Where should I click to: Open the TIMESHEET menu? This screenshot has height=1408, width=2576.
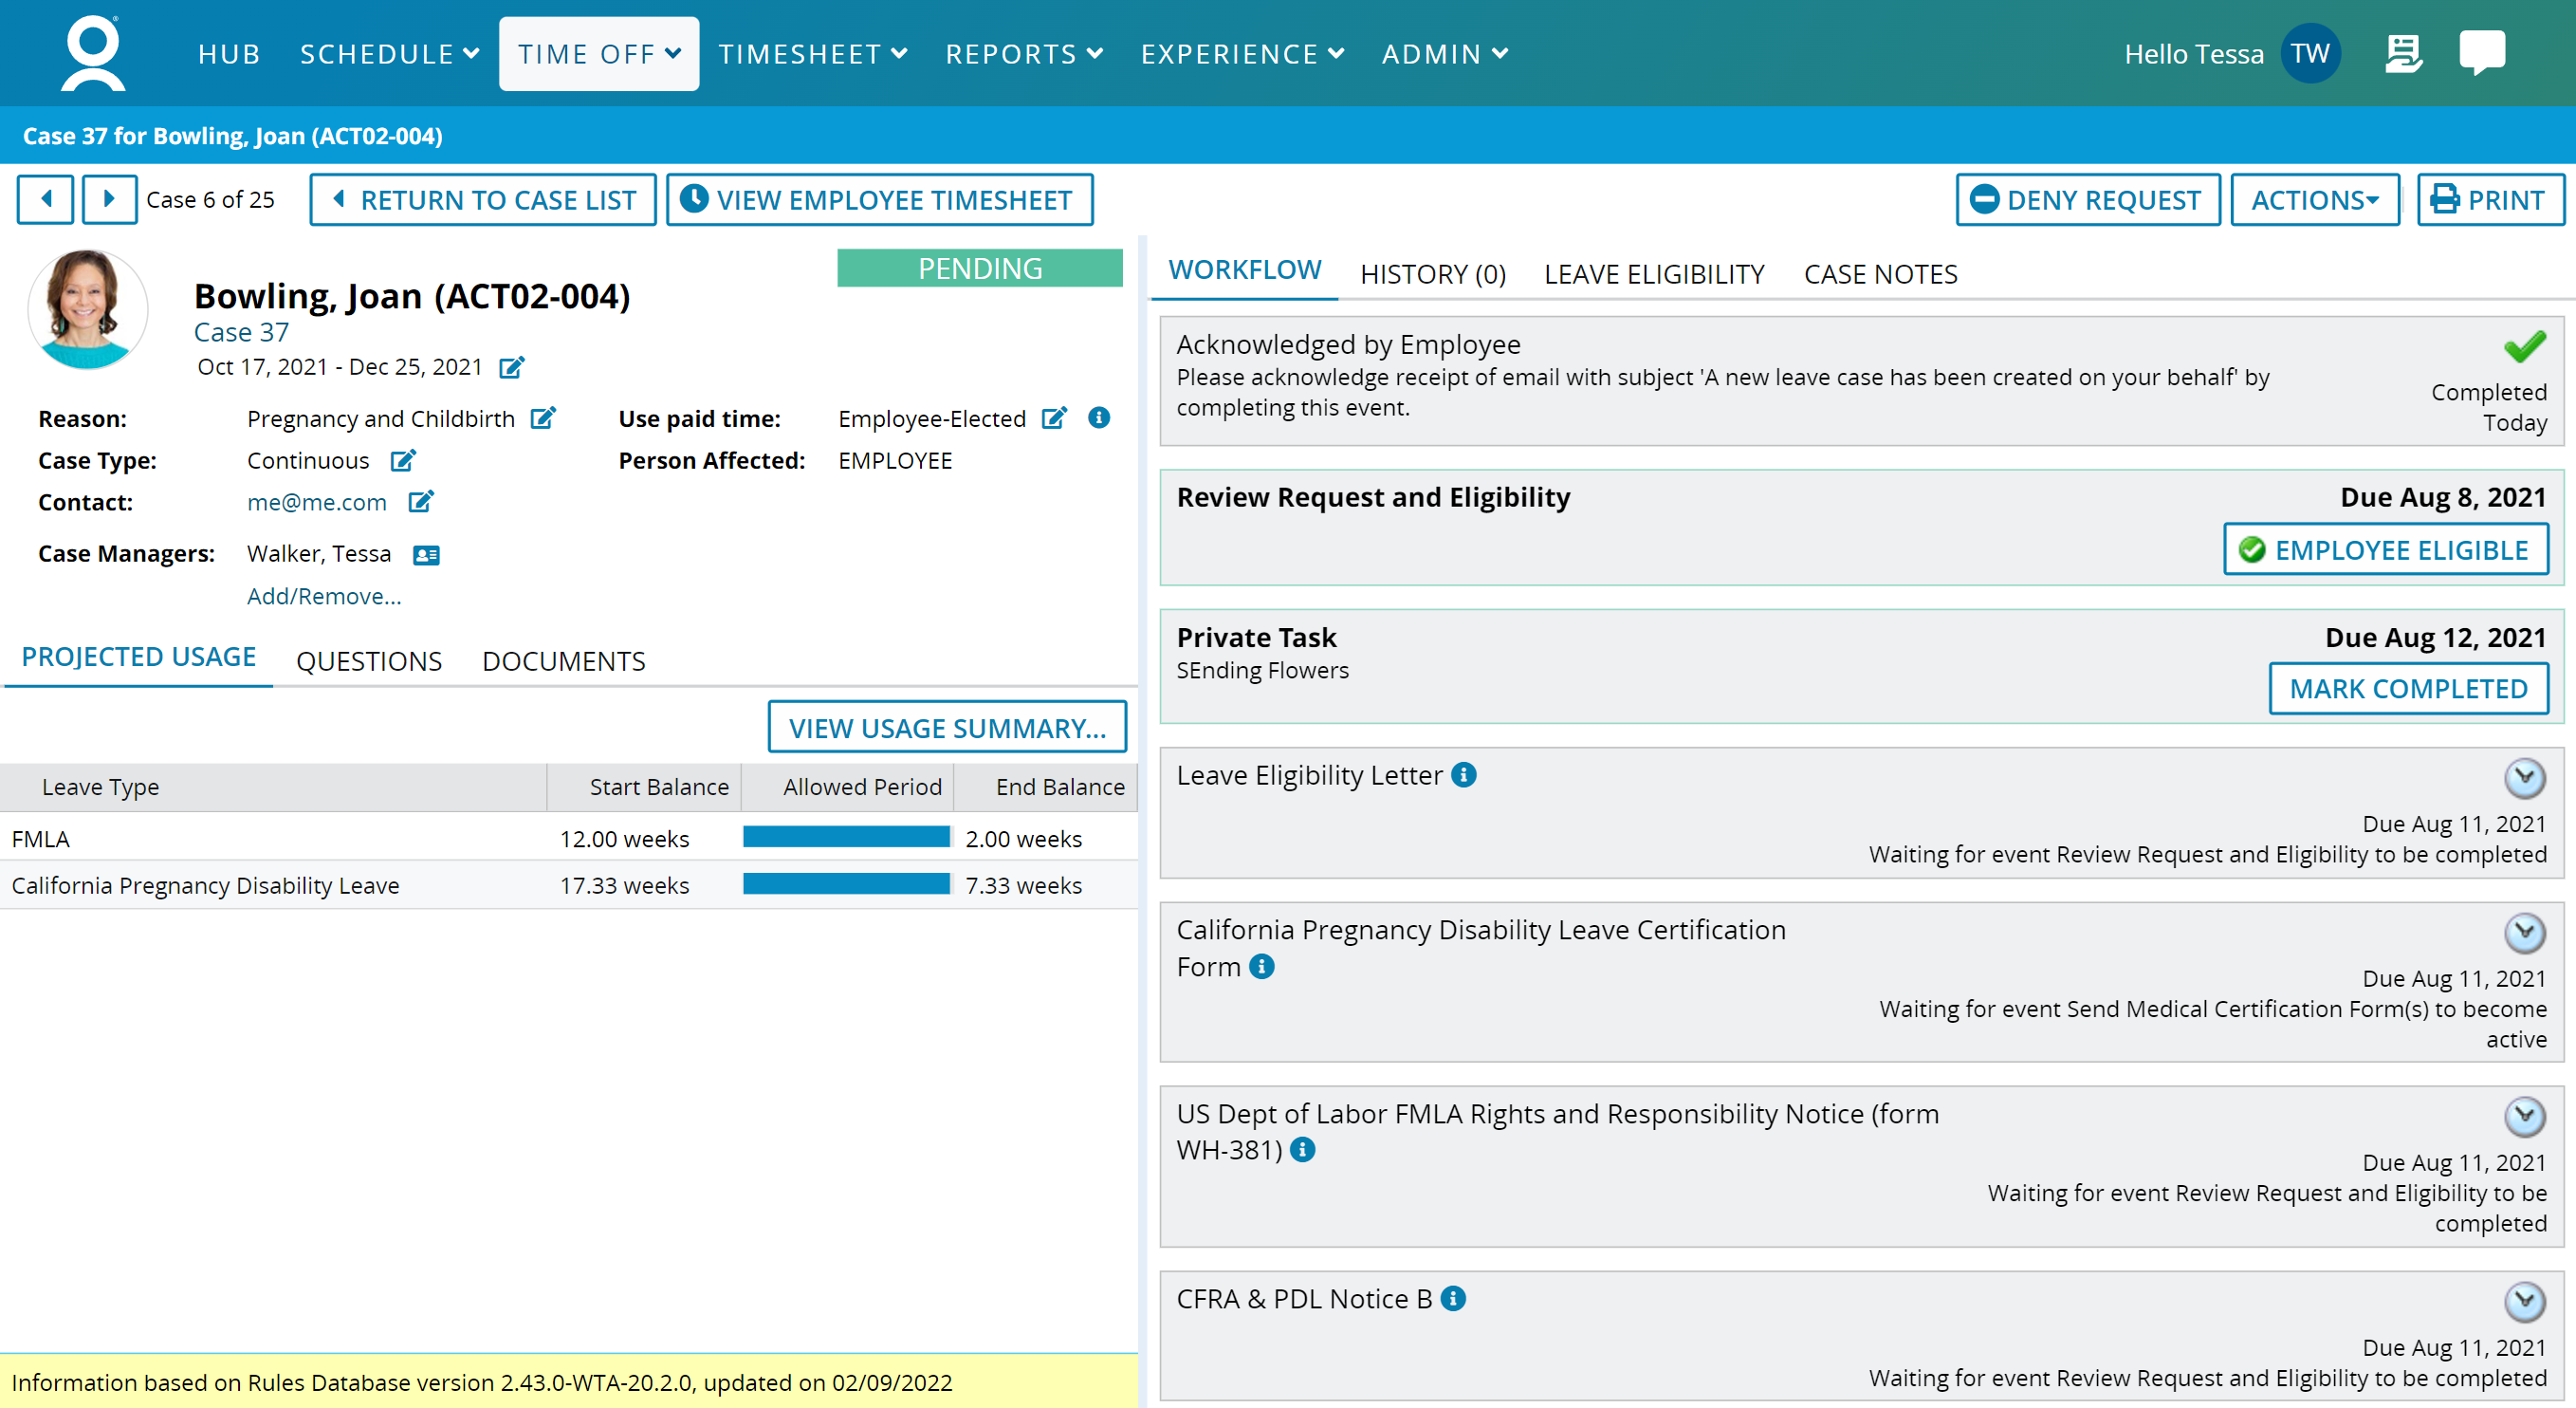(812, 53)
